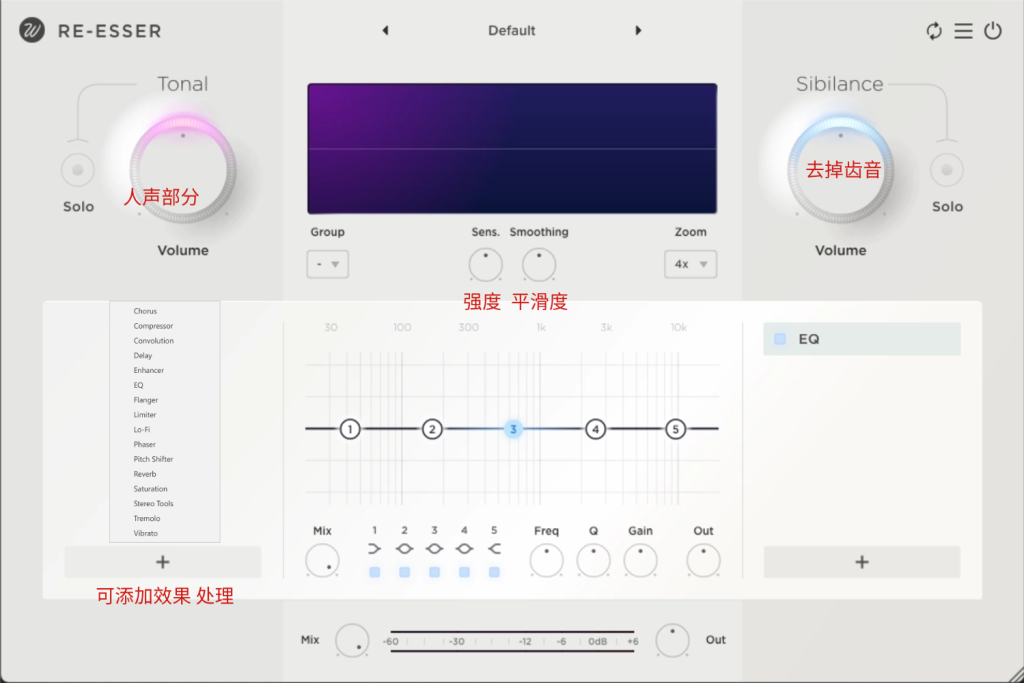Viewport: 1024px width, 683px height.
Task: Click the EQ Out knob
Action: (x=703, y=560)
